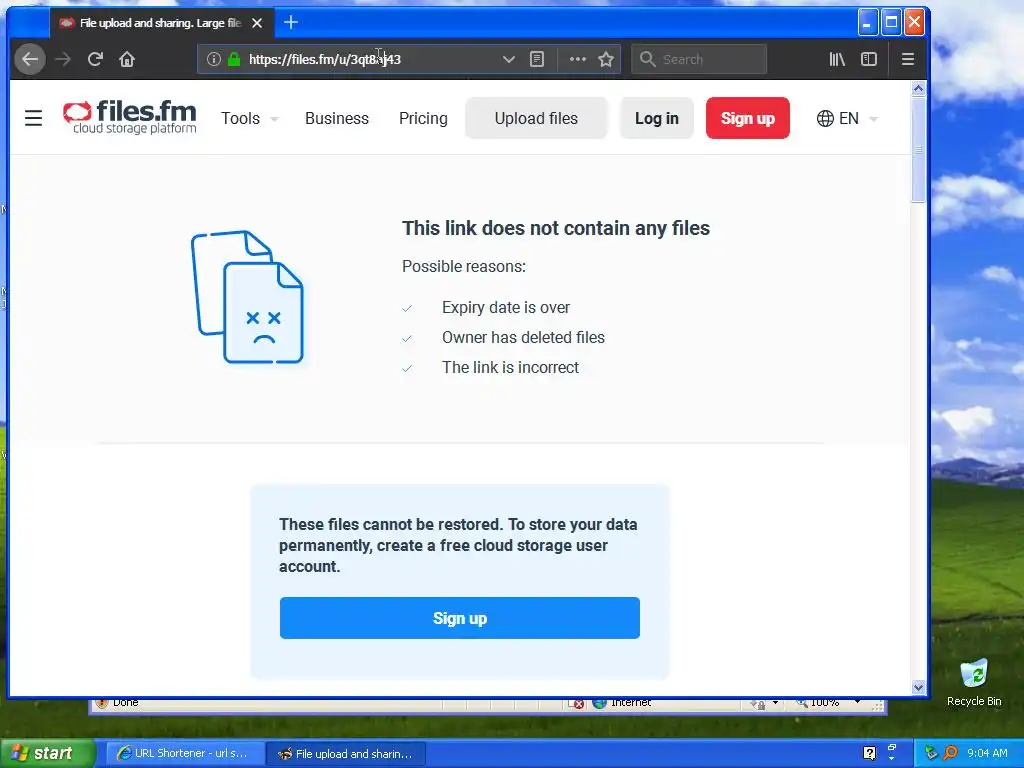The width and height of the screenshot is (1024, 768).
Task: Show site information icon in address bar
Action: point(213,59)
